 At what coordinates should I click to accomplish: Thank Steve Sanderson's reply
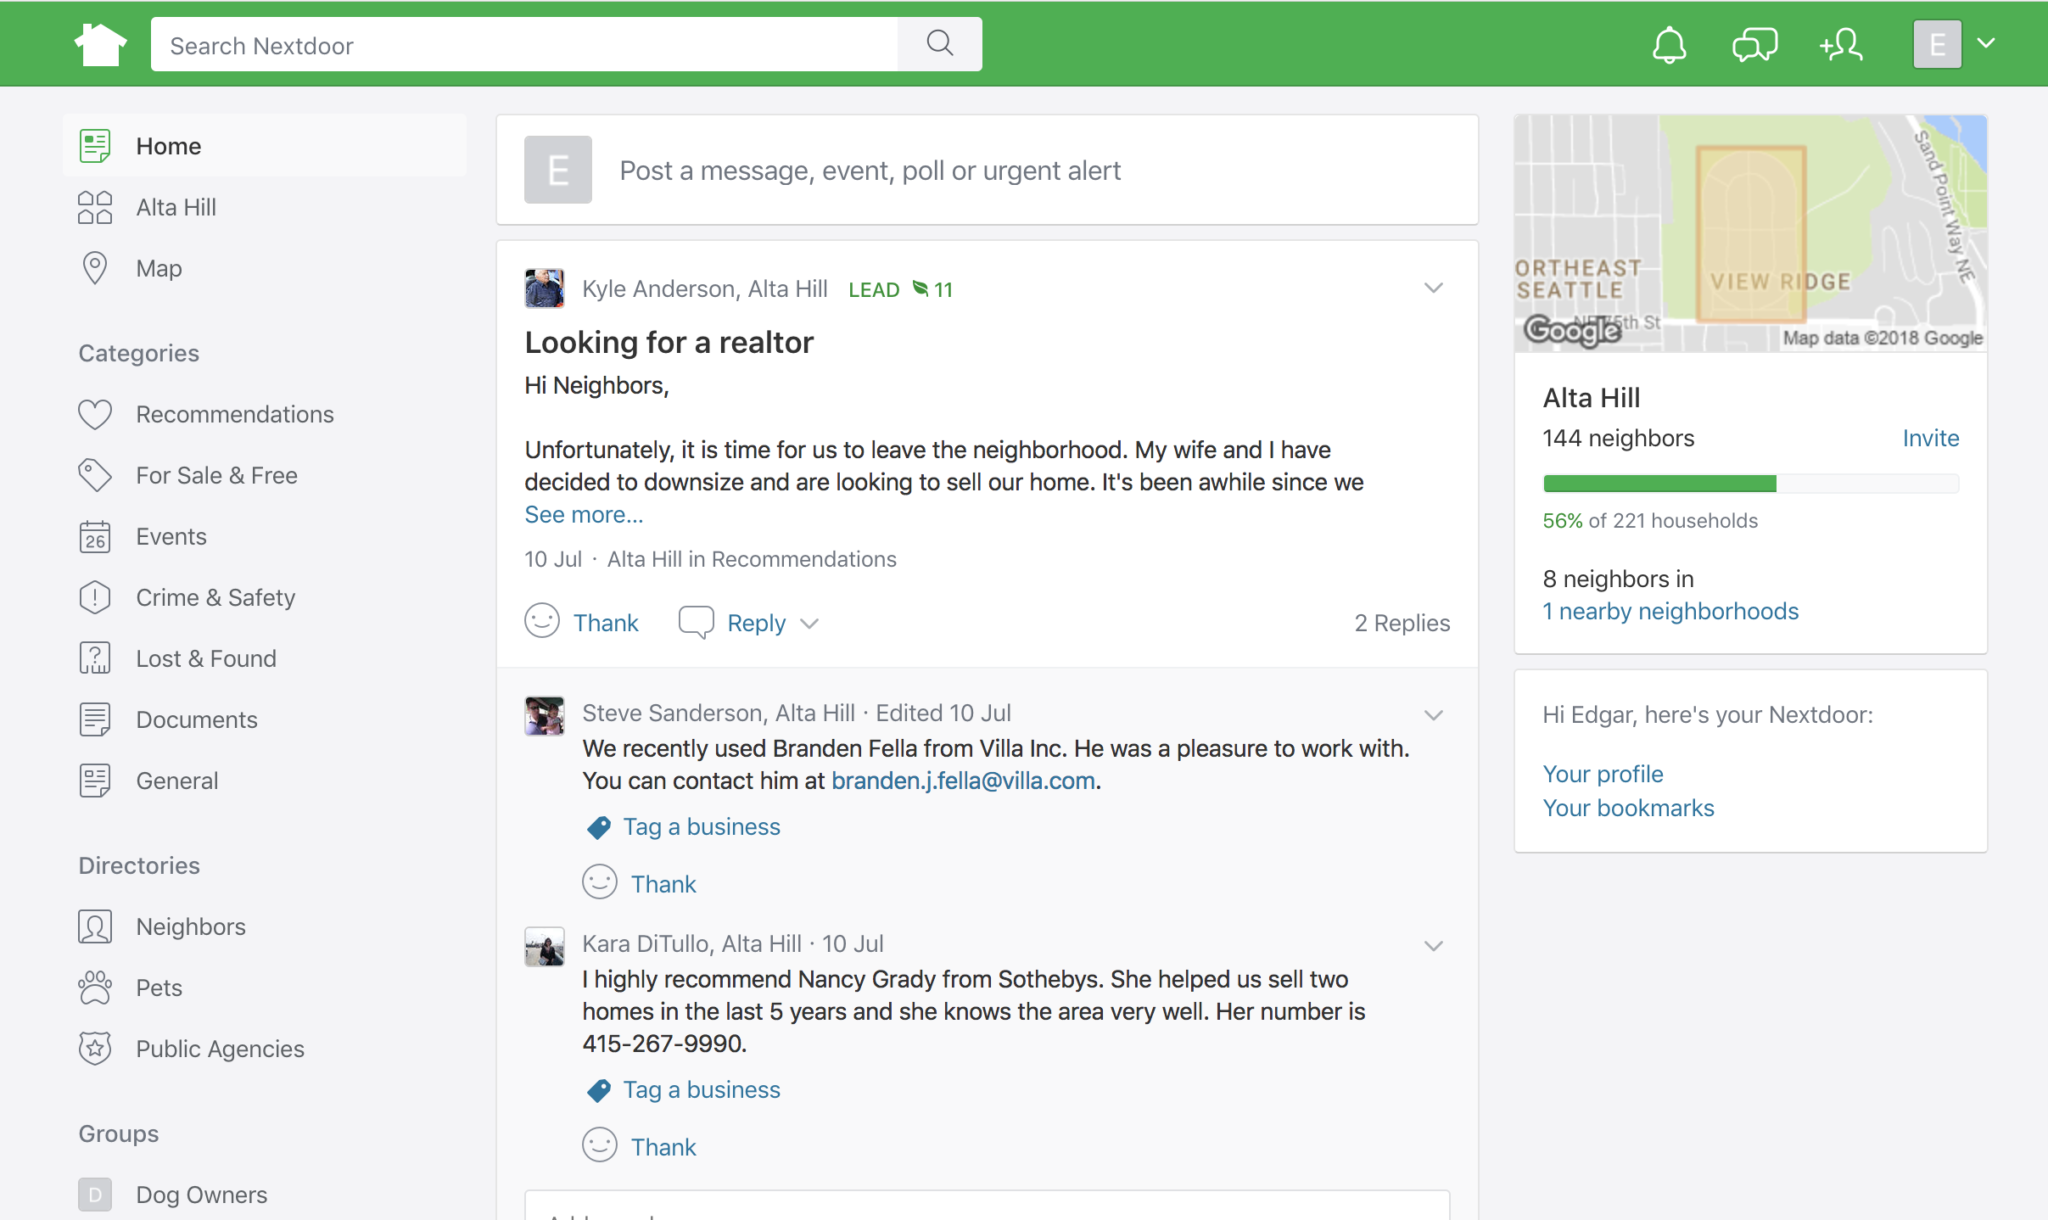tap(663, 884)
